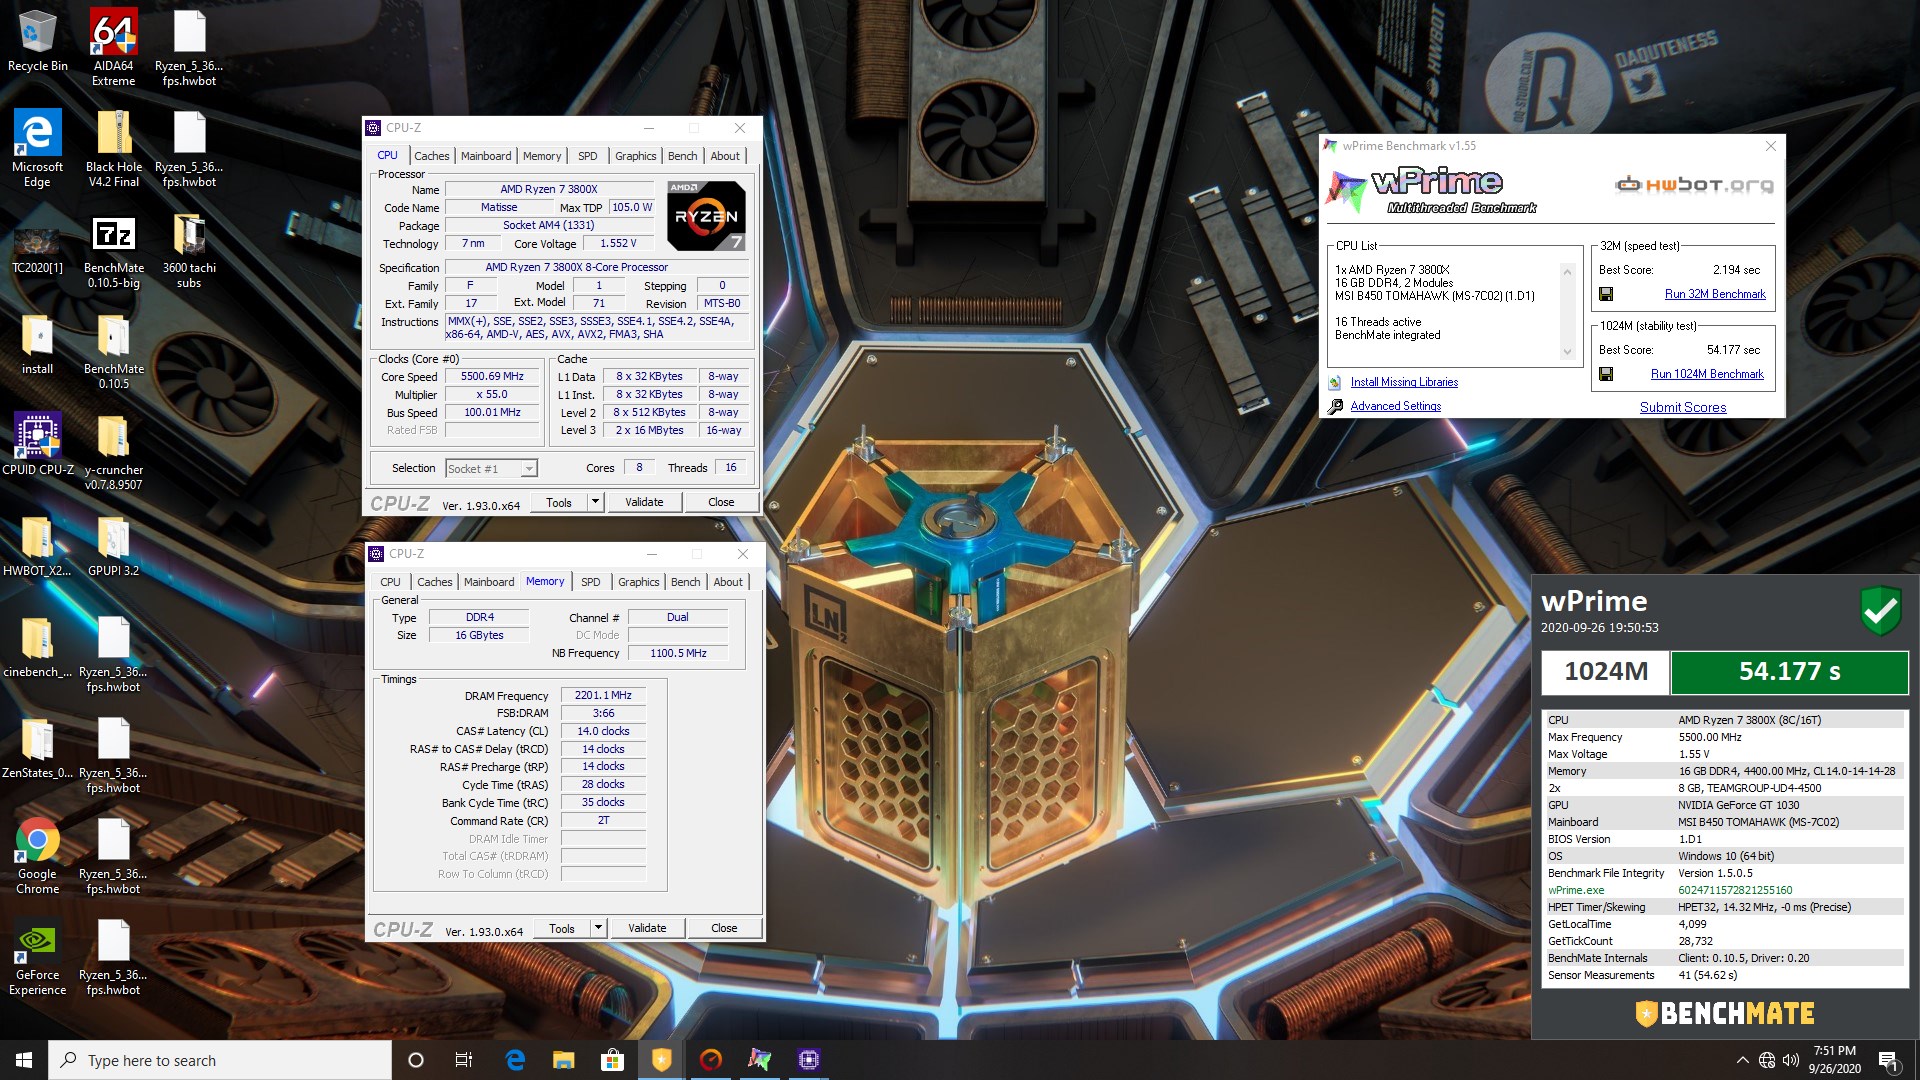Viewport: 1920px width, 1080px height.
Task: Open Graphics tab in bottom CPU-Z window
Action: coord(639,582)
